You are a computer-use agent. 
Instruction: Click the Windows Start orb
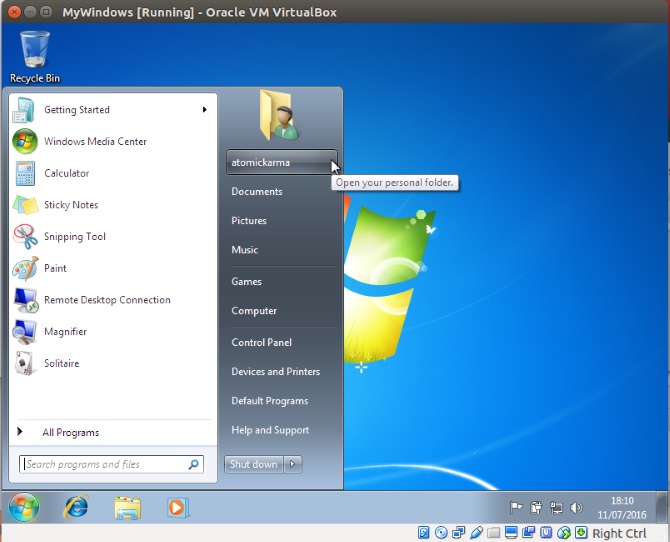click(24, 507)
